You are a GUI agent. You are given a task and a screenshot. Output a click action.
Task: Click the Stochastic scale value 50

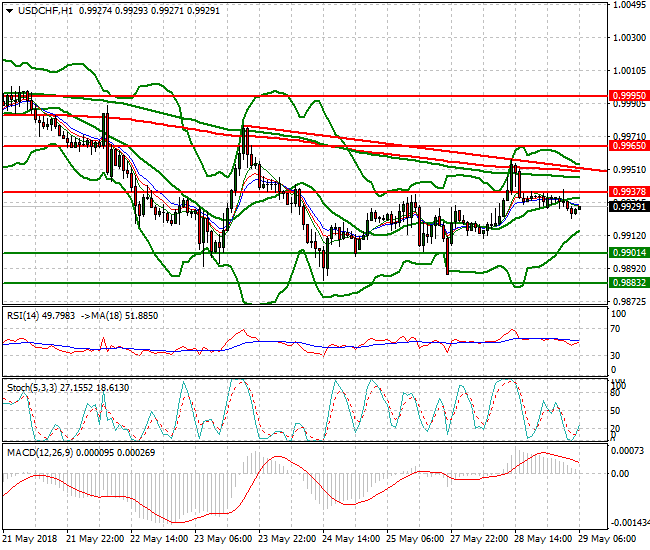coord(616,411)
